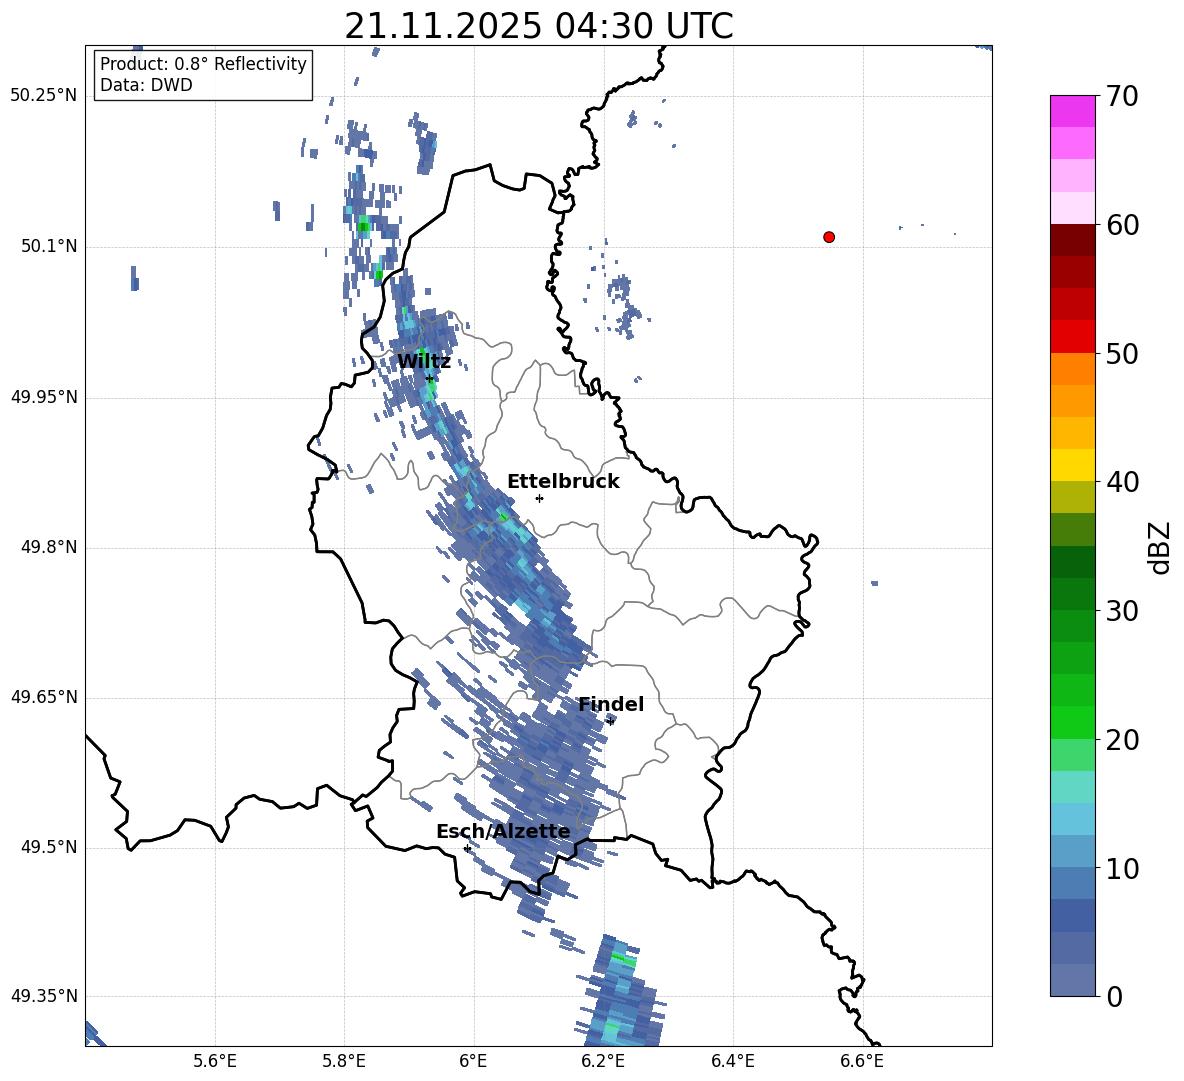Pick the dark red colorbar segment below 60
1184x1081 pixels.
point(1072,240)
